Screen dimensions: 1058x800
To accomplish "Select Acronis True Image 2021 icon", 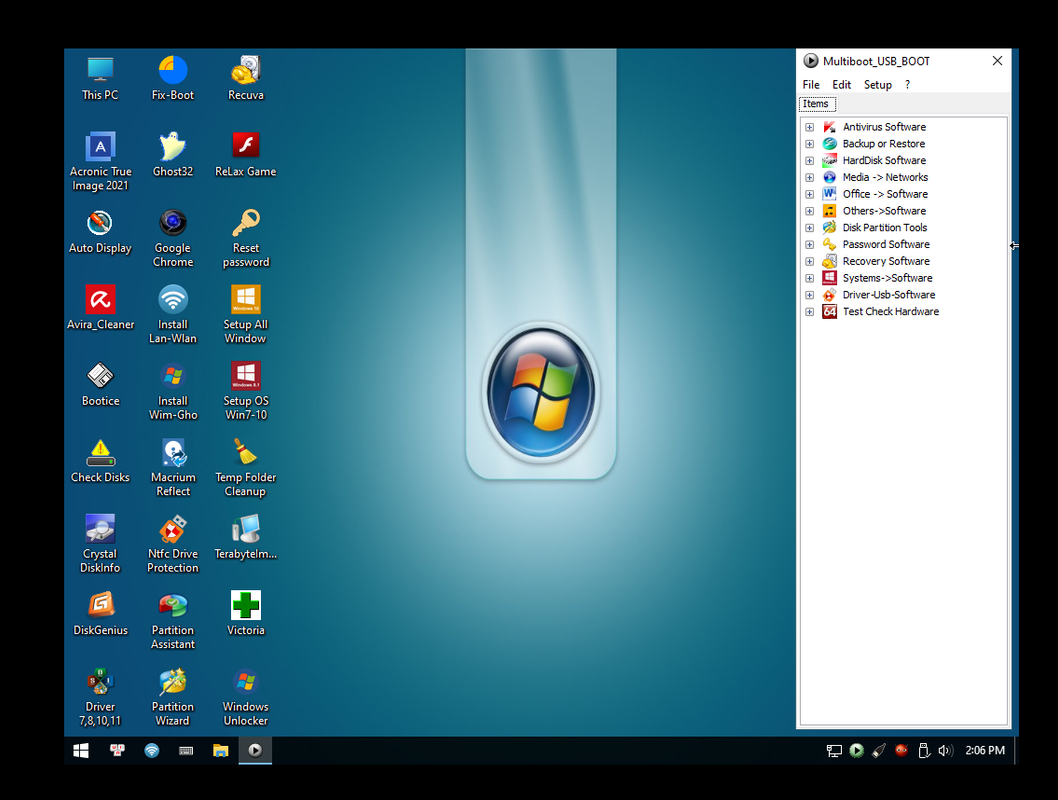I will click(100, 162).
